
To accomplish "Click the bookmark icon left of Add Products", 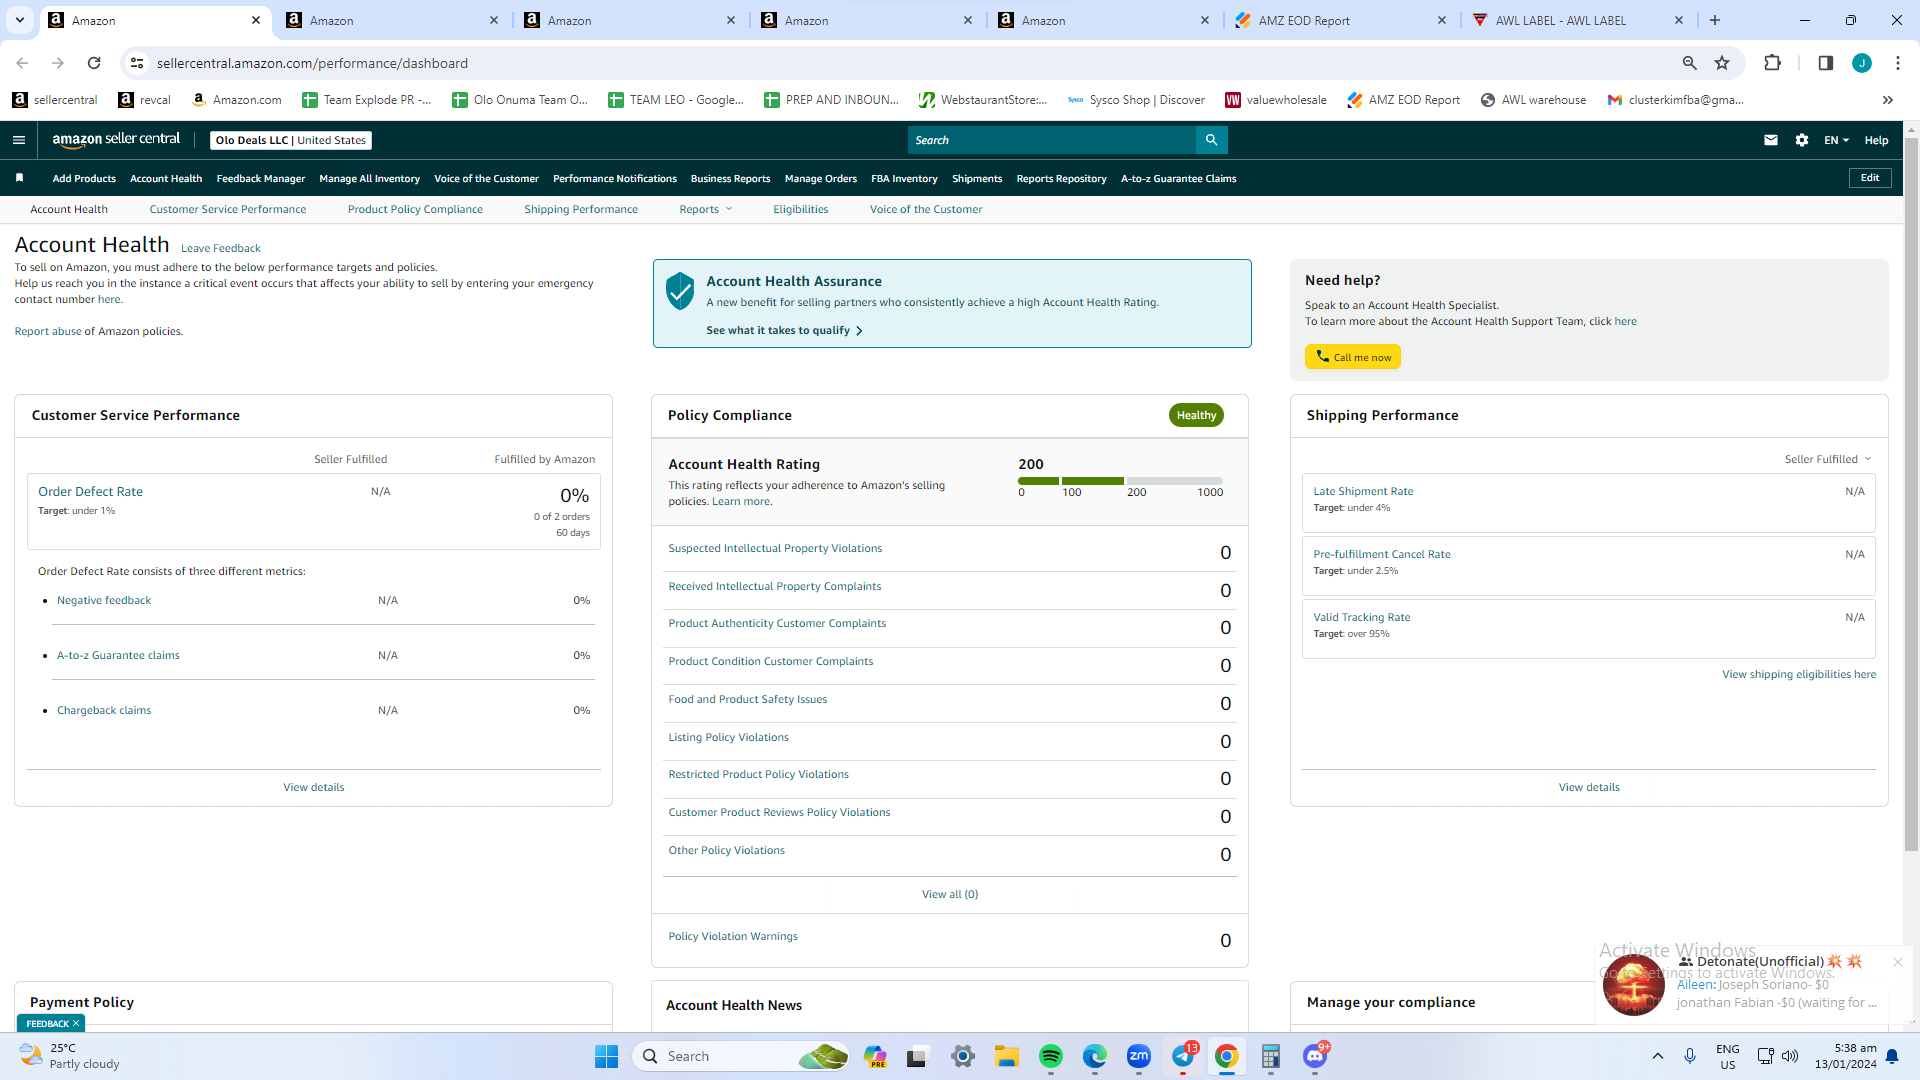I will click(19, 178).
